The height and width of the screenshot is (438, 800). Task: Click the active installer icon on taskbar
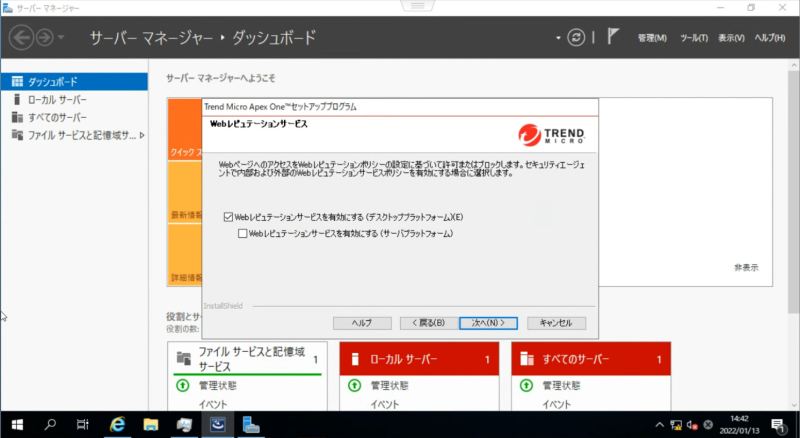click(x=218, y=425)
